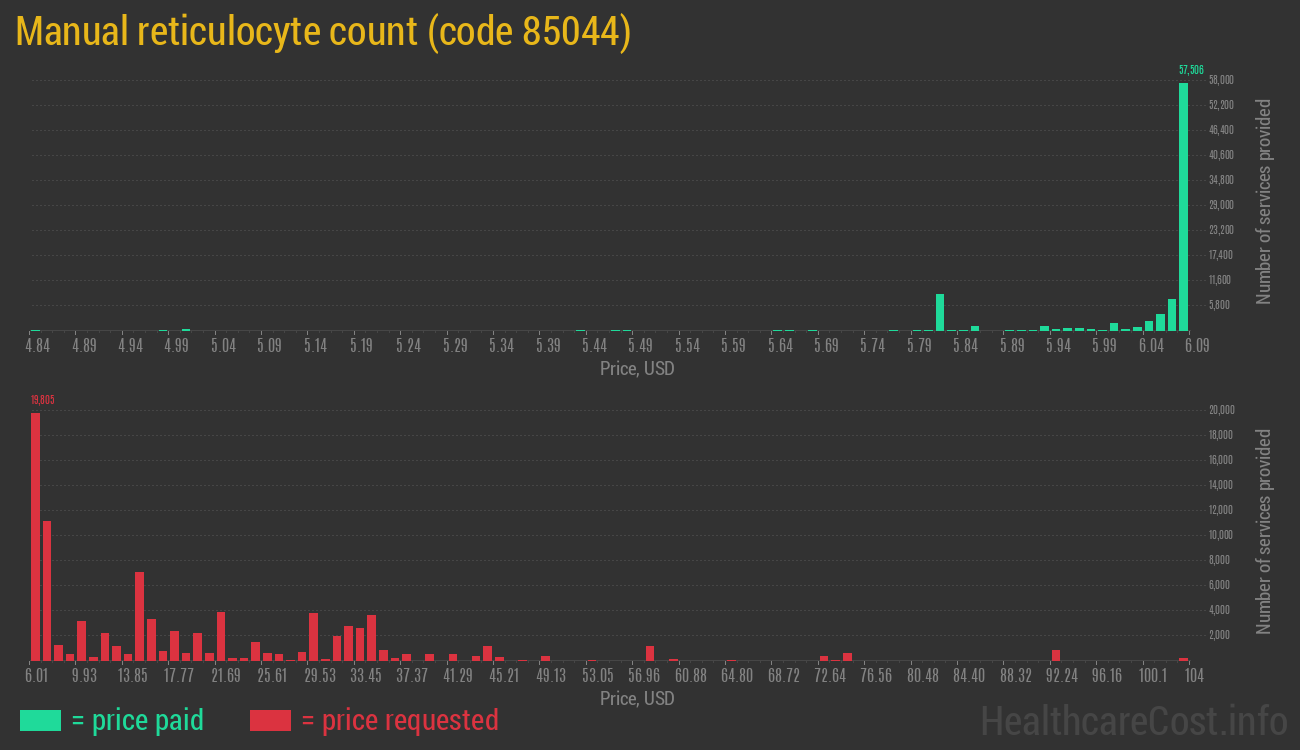1300x750 pixels.
Task: Select the Price, USD label under red chart
Action: coord(635,699)
